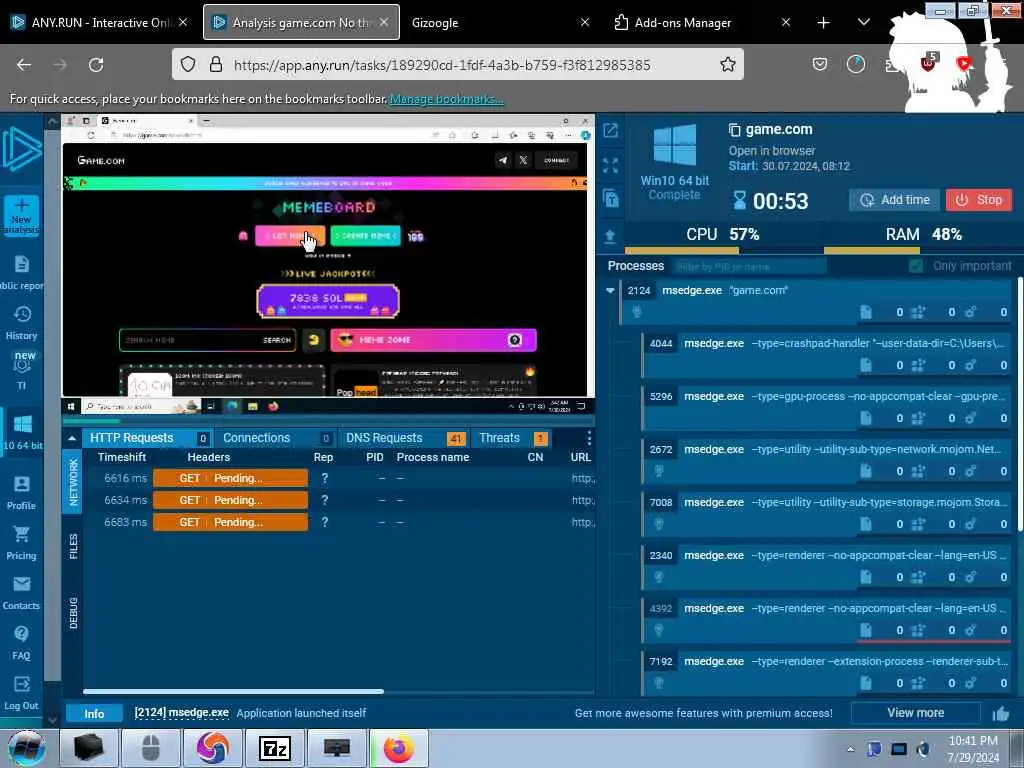Click the View more button
This screenshot has height=768, width=1024.
click(x=916, y=713)
